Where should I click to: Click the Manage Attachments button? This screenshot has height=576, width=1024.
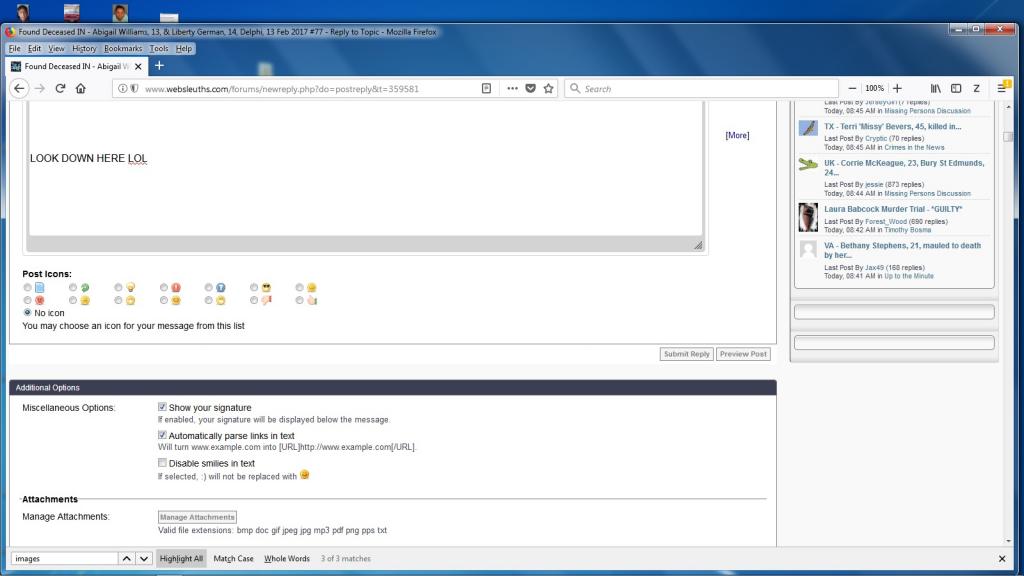[197, 517]
